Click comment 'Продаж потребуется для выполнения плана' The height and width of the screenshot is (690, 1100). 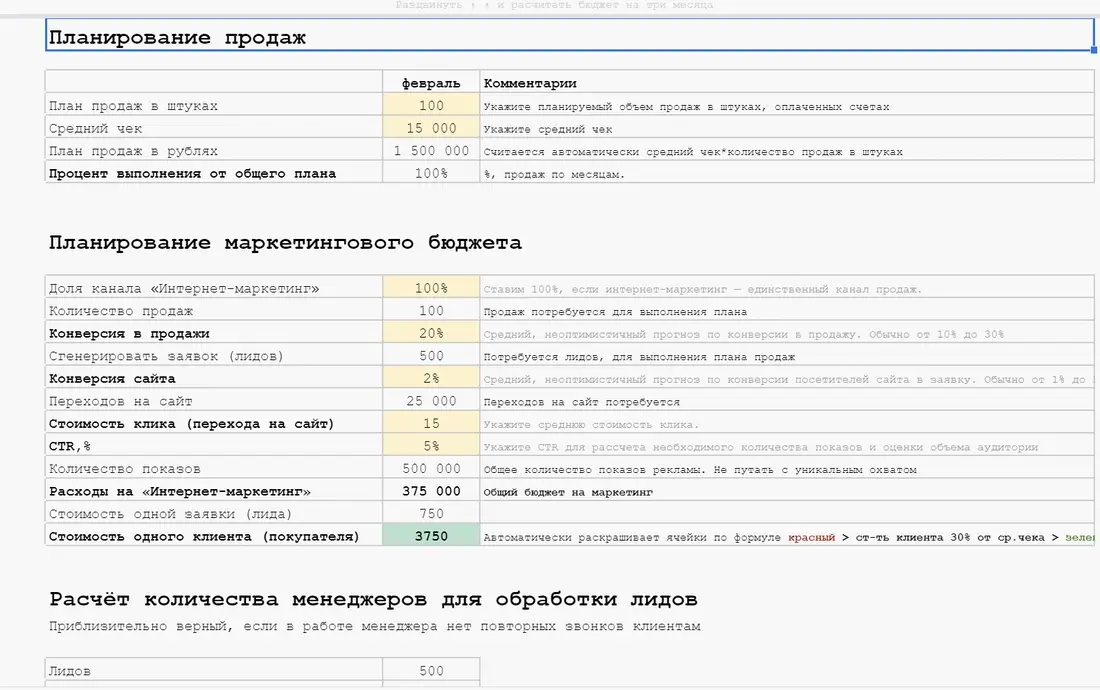point(615,311)
